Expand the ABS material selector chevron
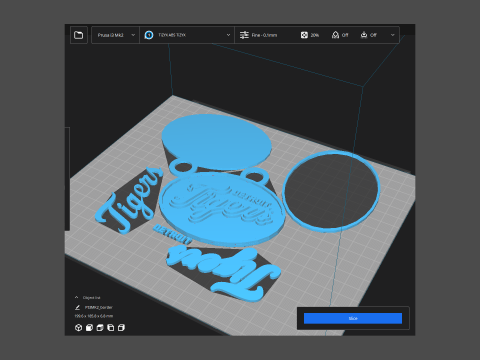Screen dimensions: 480x360 click(228, 35)
